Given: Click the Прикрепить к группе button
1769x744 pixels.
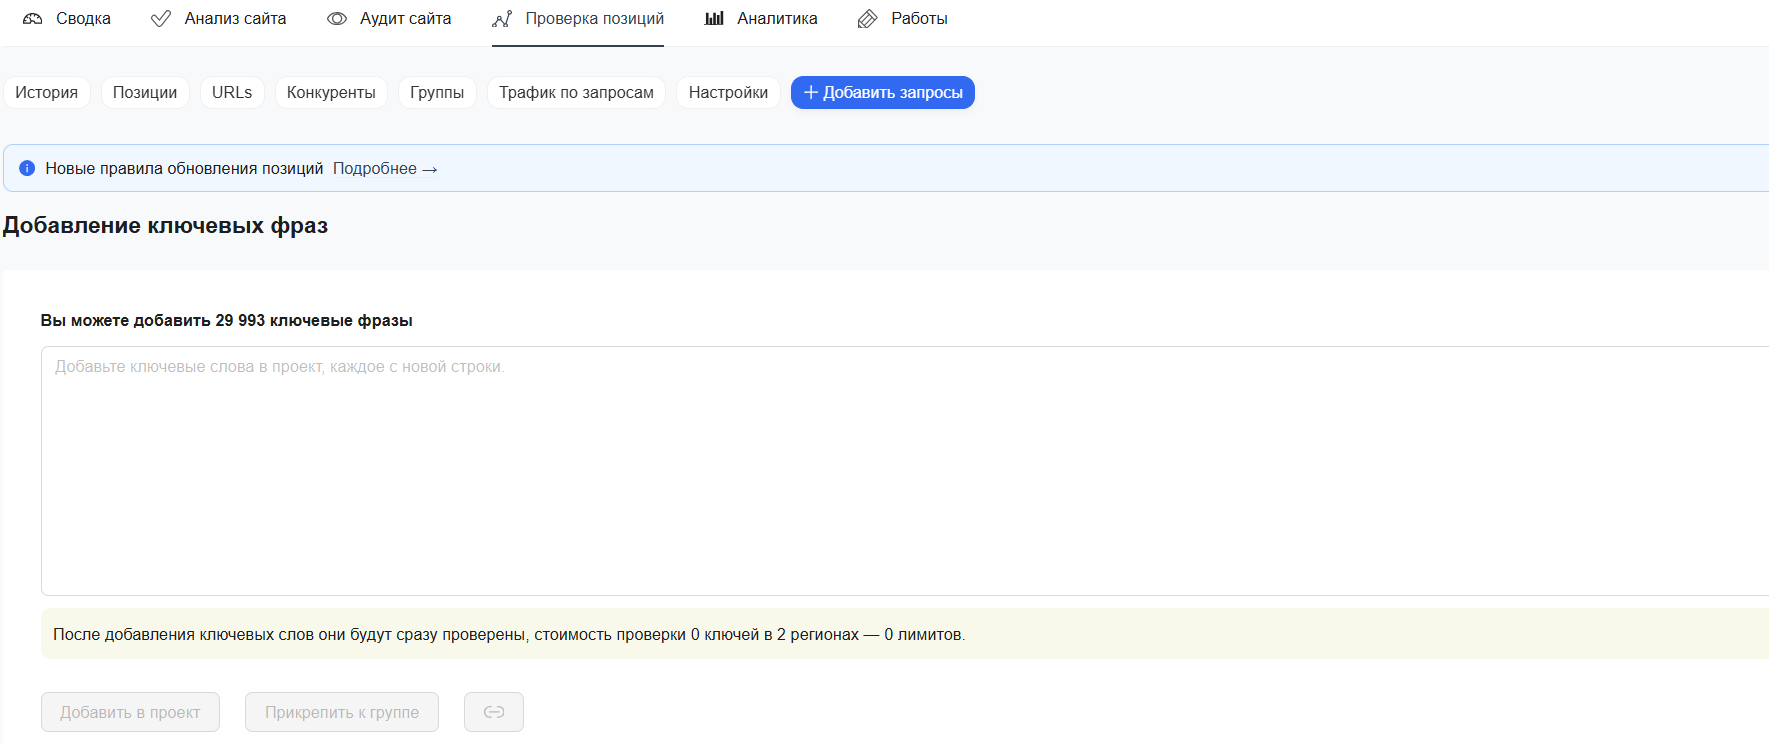Looking at the screenshot, I should [x=342, y=712].
